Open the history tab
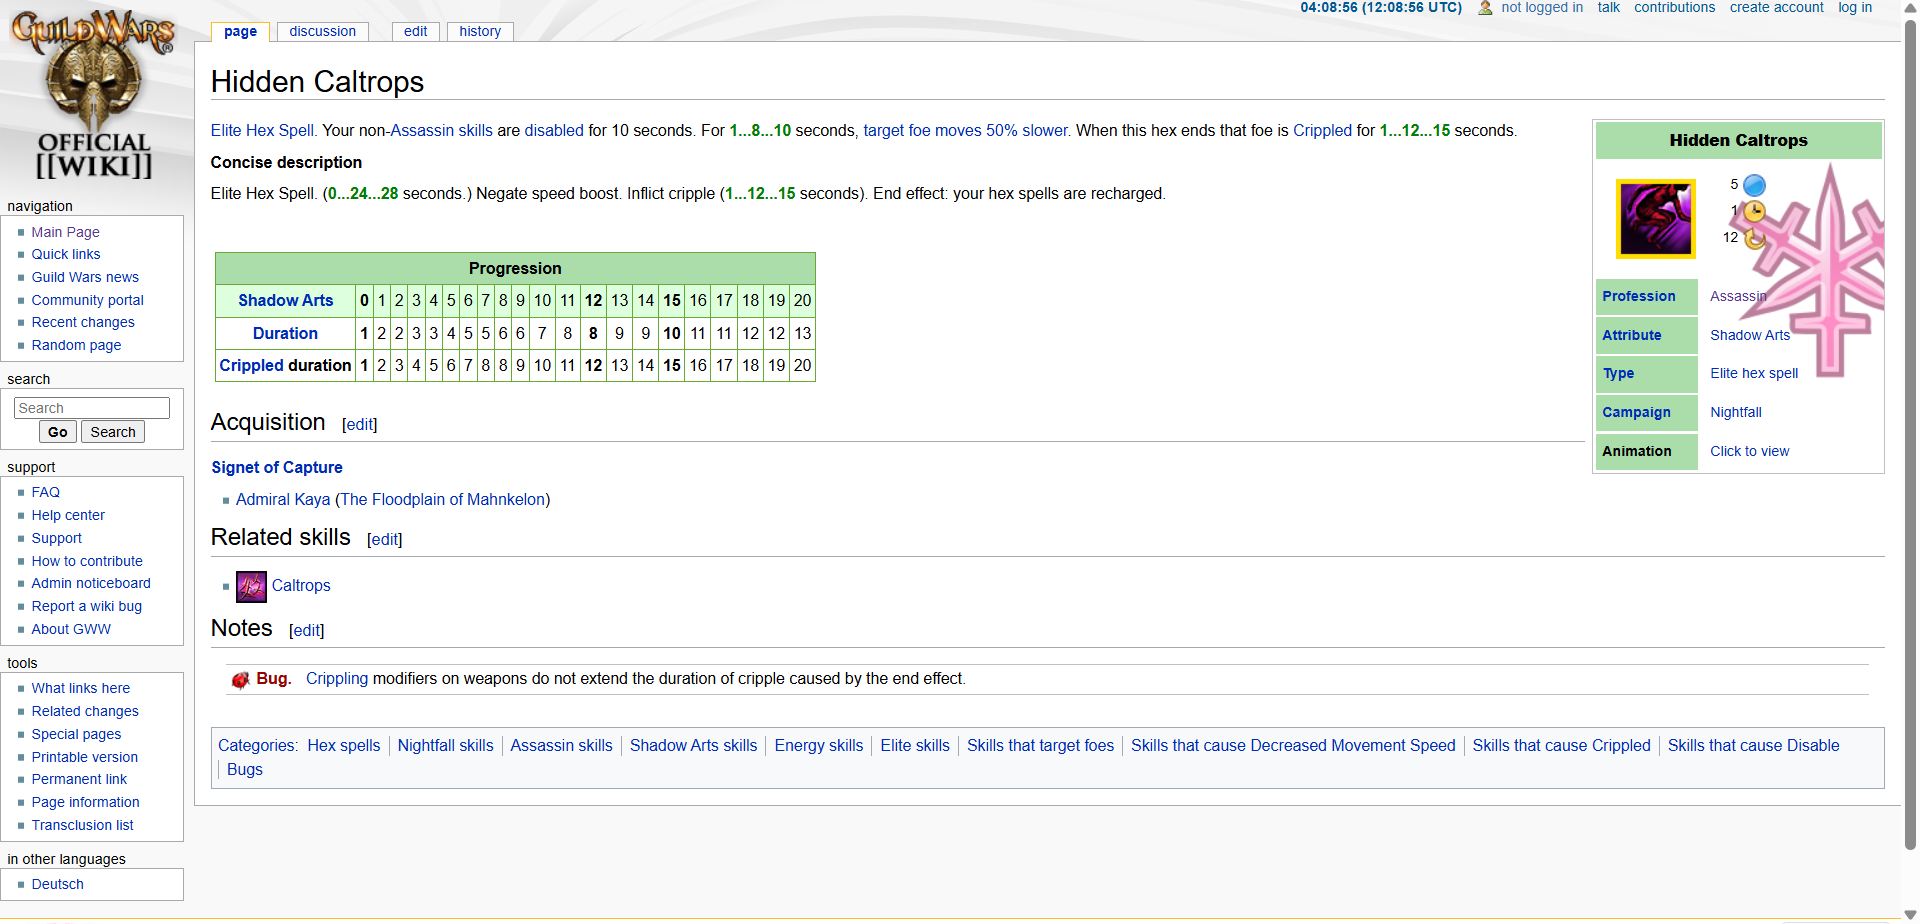 tap(480, 31)
